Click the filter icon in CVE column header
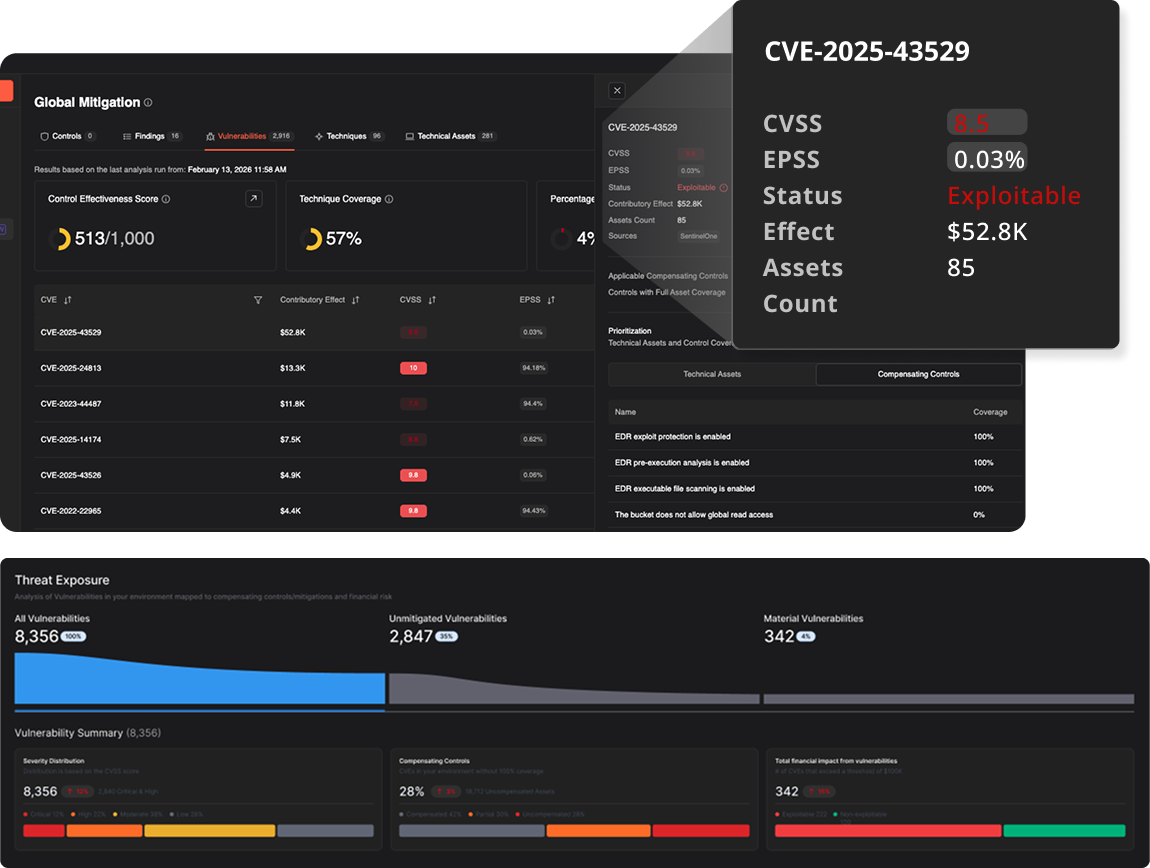This screenshot has height=868, width=1150. click(x=258, y=300)
